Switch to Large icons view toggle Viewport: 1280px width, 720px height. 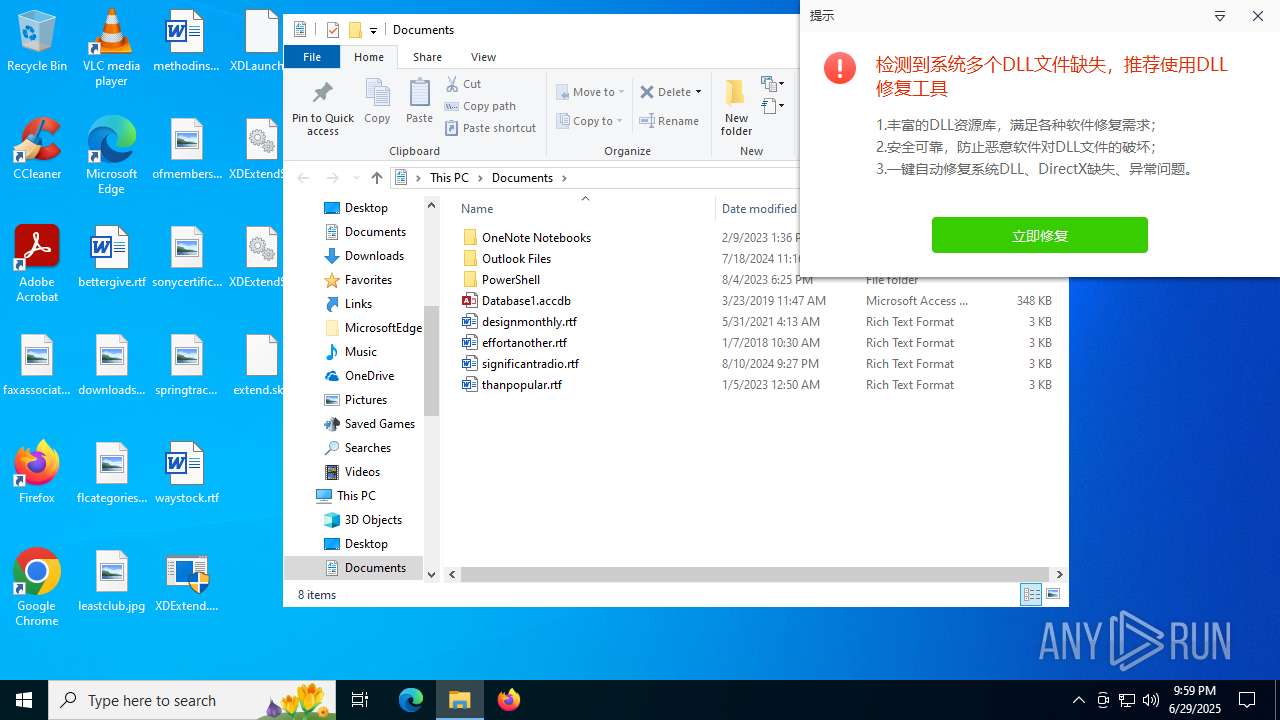click(1053, 595)
